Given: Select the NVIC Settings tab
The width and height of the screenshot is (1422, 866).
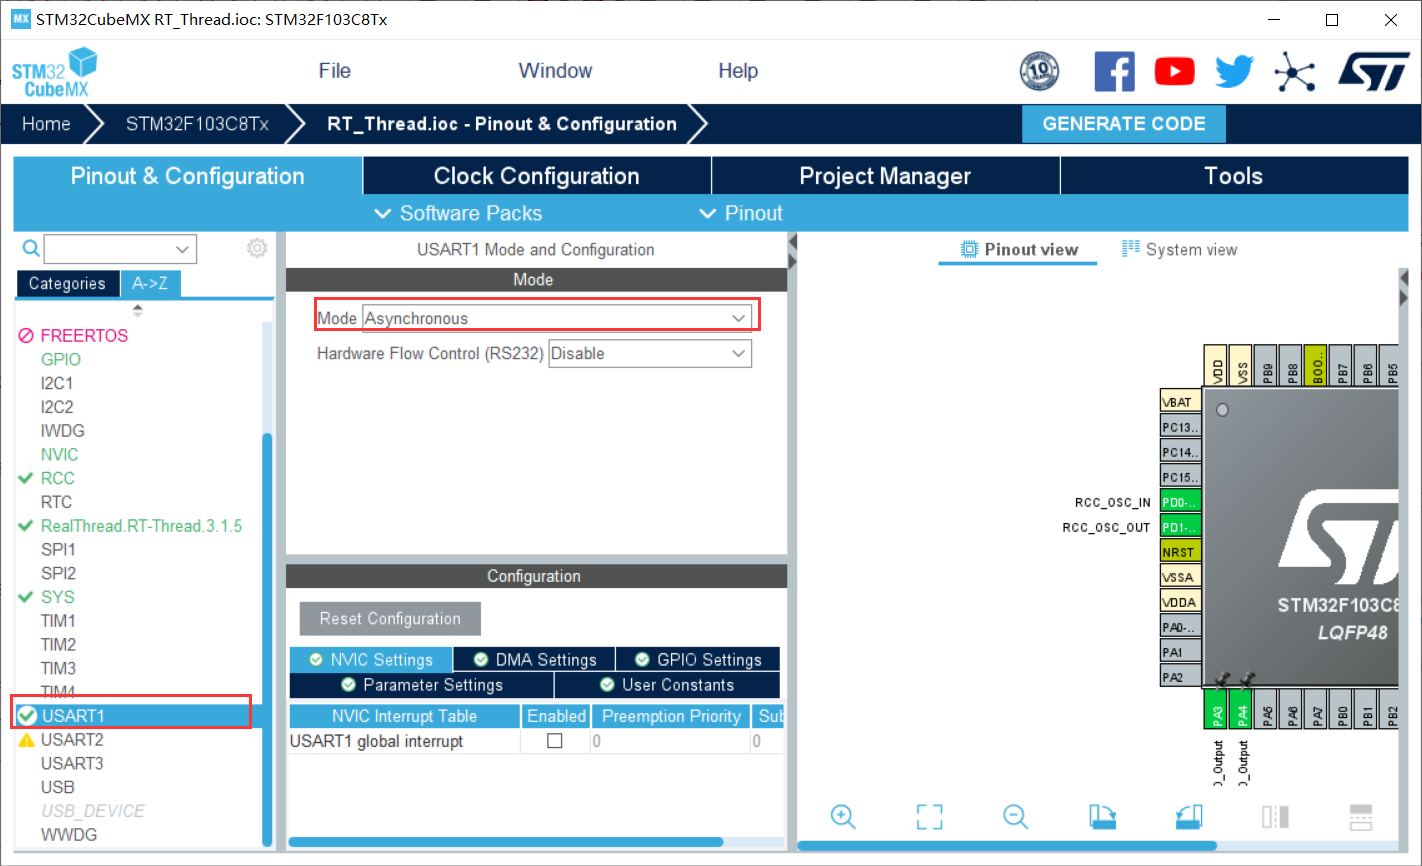Looking at the screenshot, I should pyautogui.click(x=371, y=660).
